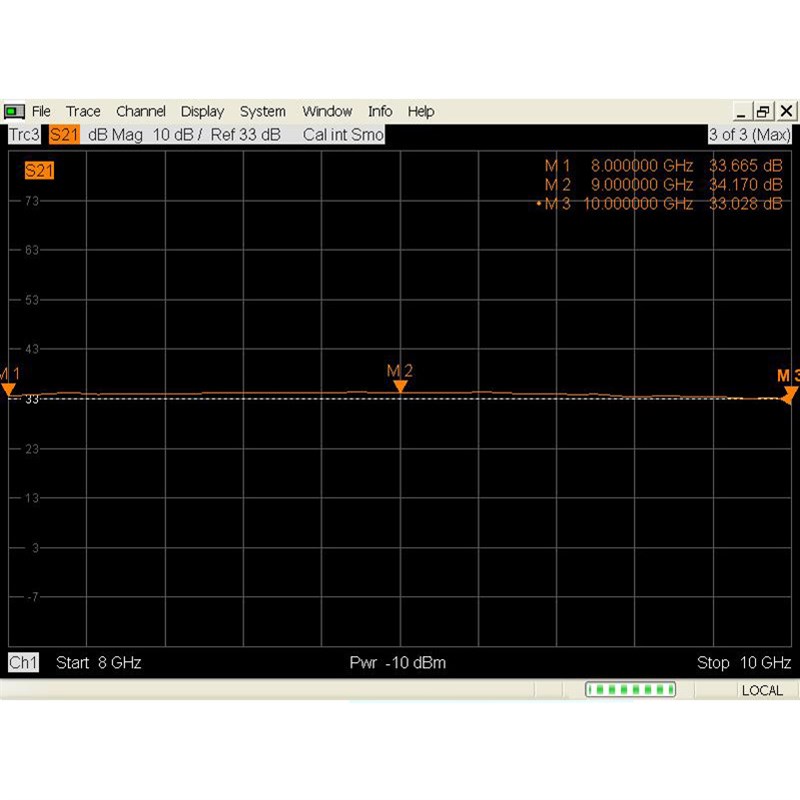Click the green sweep progress bar
This screenshot has height=800, width=800.
pyautogui.click(x=631, y=690)
